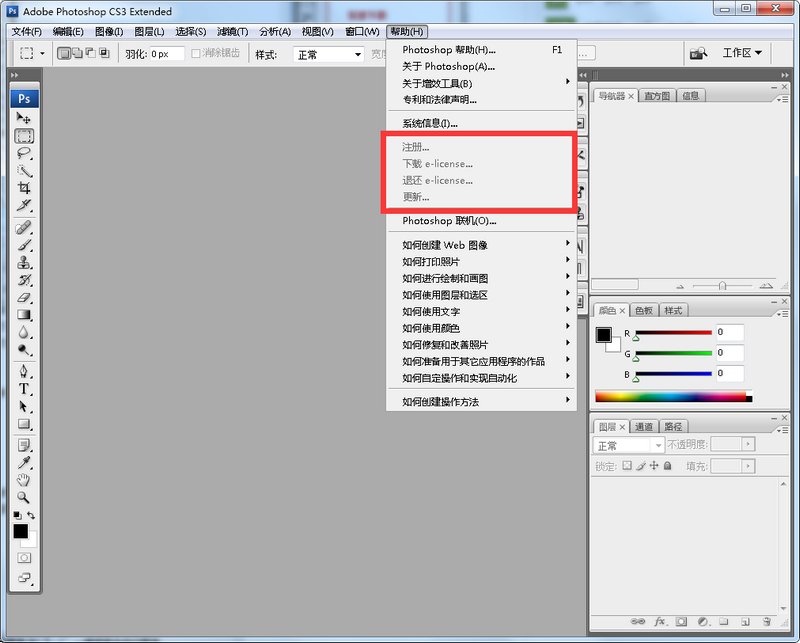Select the Lasso tool
Viewport: 800px width, 643px height.
pos(23,154)
